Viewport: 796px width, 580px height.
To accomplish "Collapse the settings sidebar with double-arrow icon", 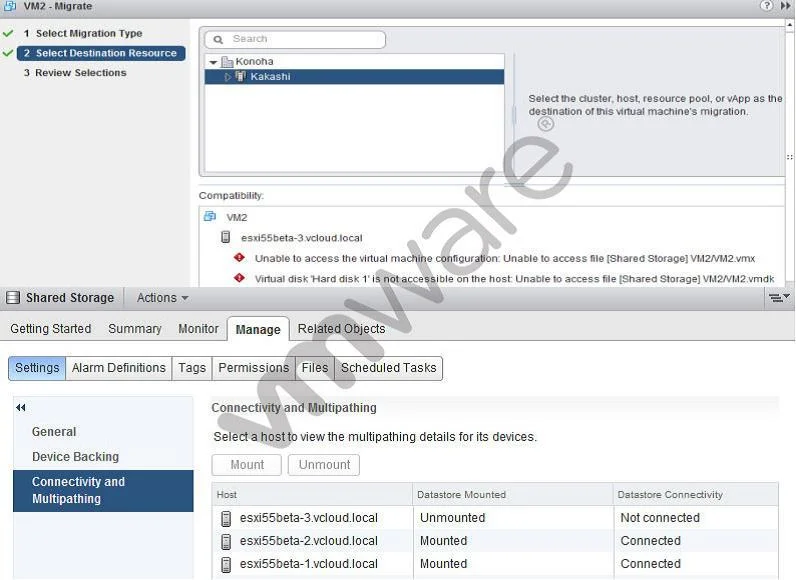I will [x=21, y=407].
